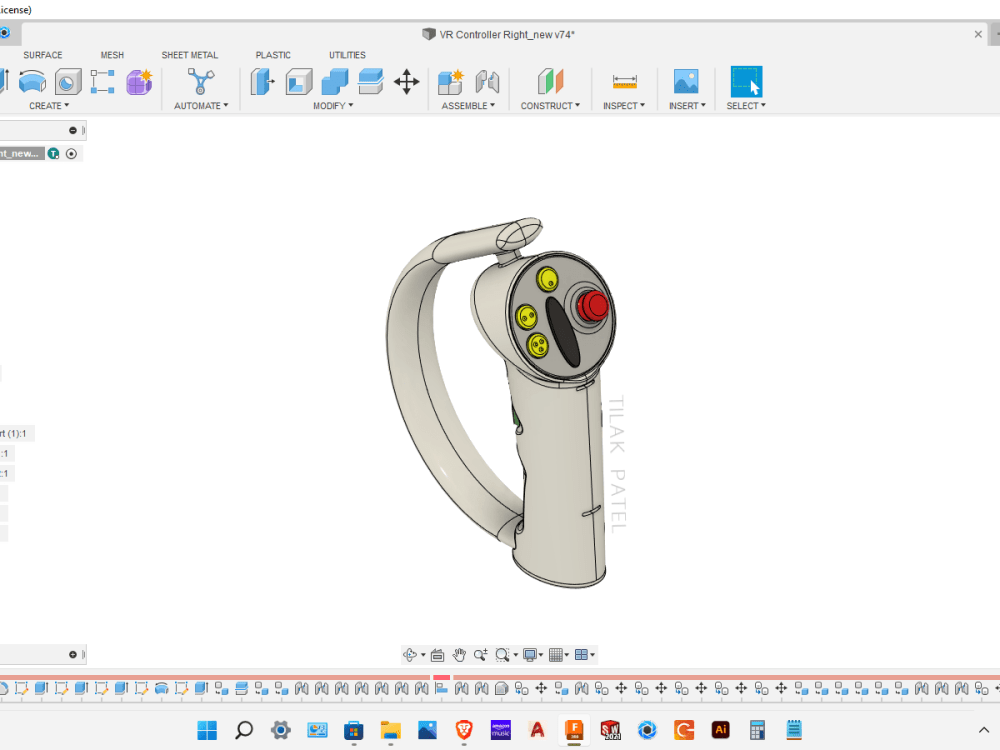Click the square-with-corner-handles Create icon

click(x=103, y=82)
